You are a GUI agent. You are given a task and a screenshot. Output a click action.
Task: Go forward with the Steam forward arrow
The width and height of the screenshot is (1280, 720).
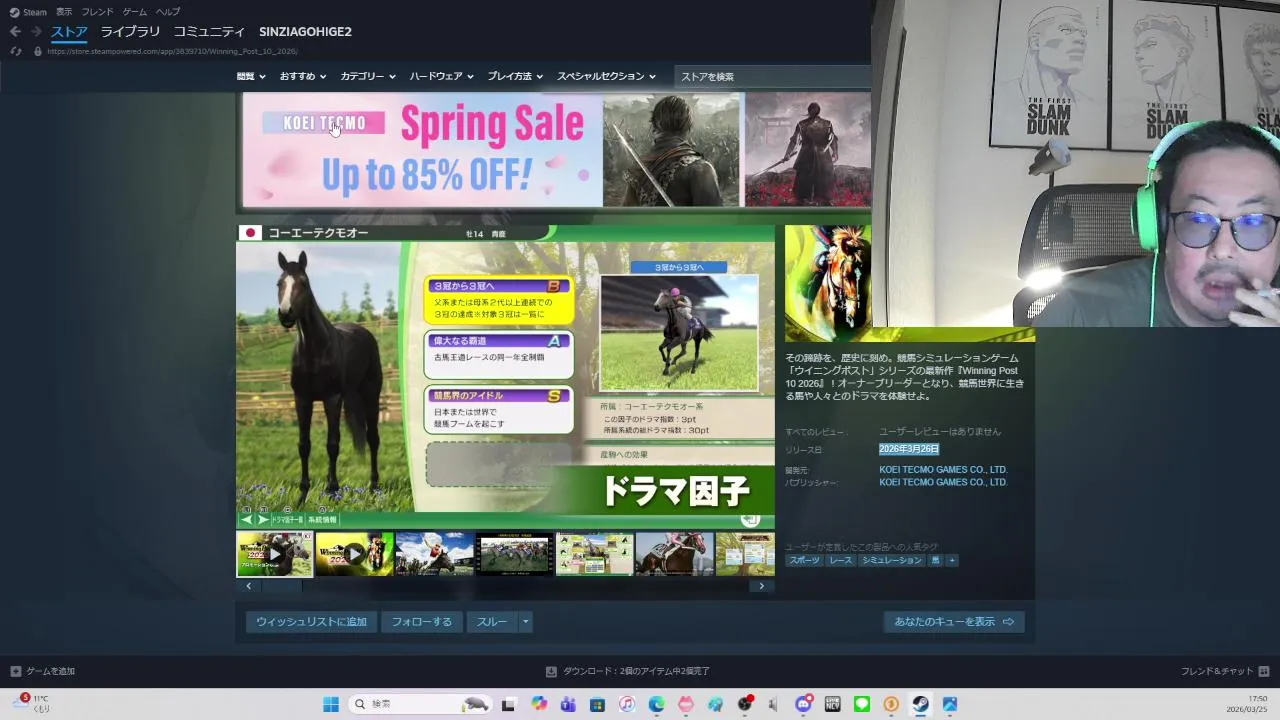point(36,32)
